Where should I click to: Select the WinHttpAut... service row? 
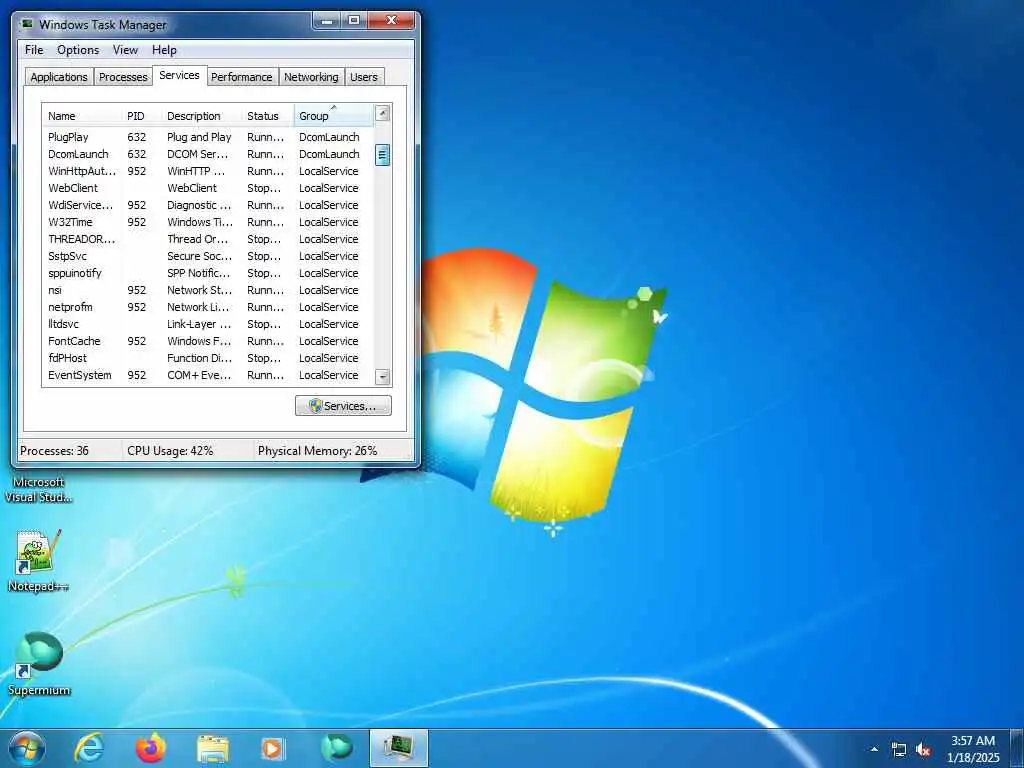[208, 171]
